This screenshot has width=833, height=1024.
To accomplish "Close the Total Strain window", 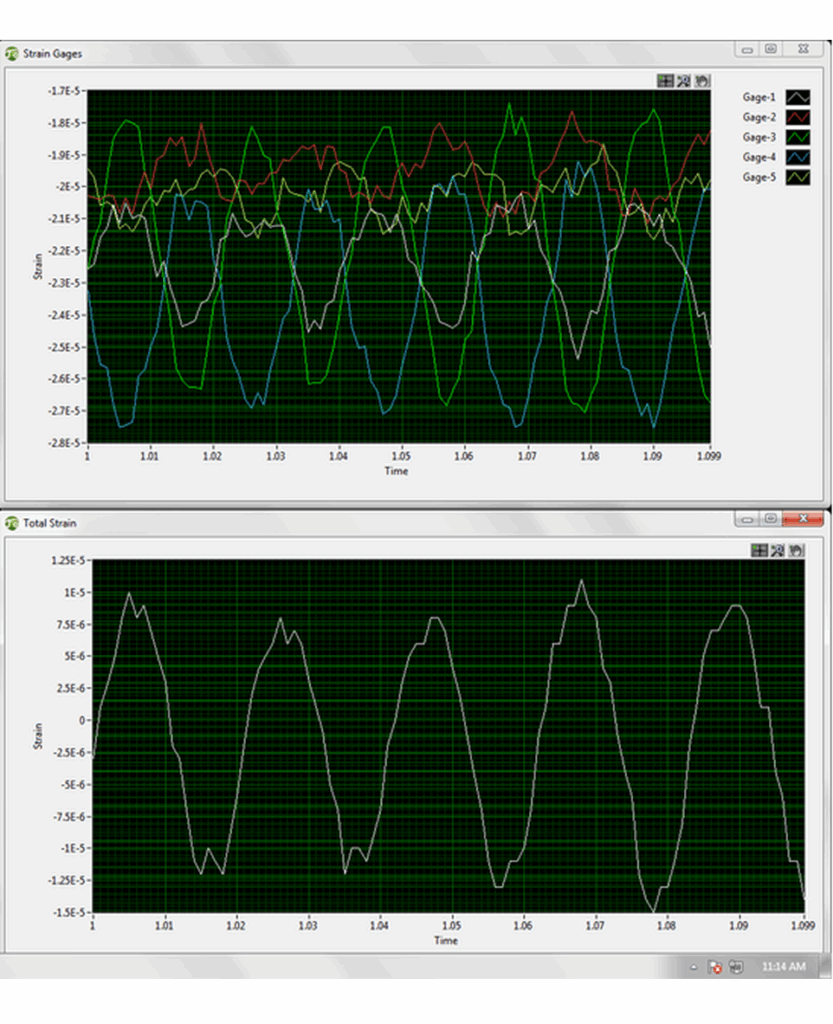I will point(803,518).
